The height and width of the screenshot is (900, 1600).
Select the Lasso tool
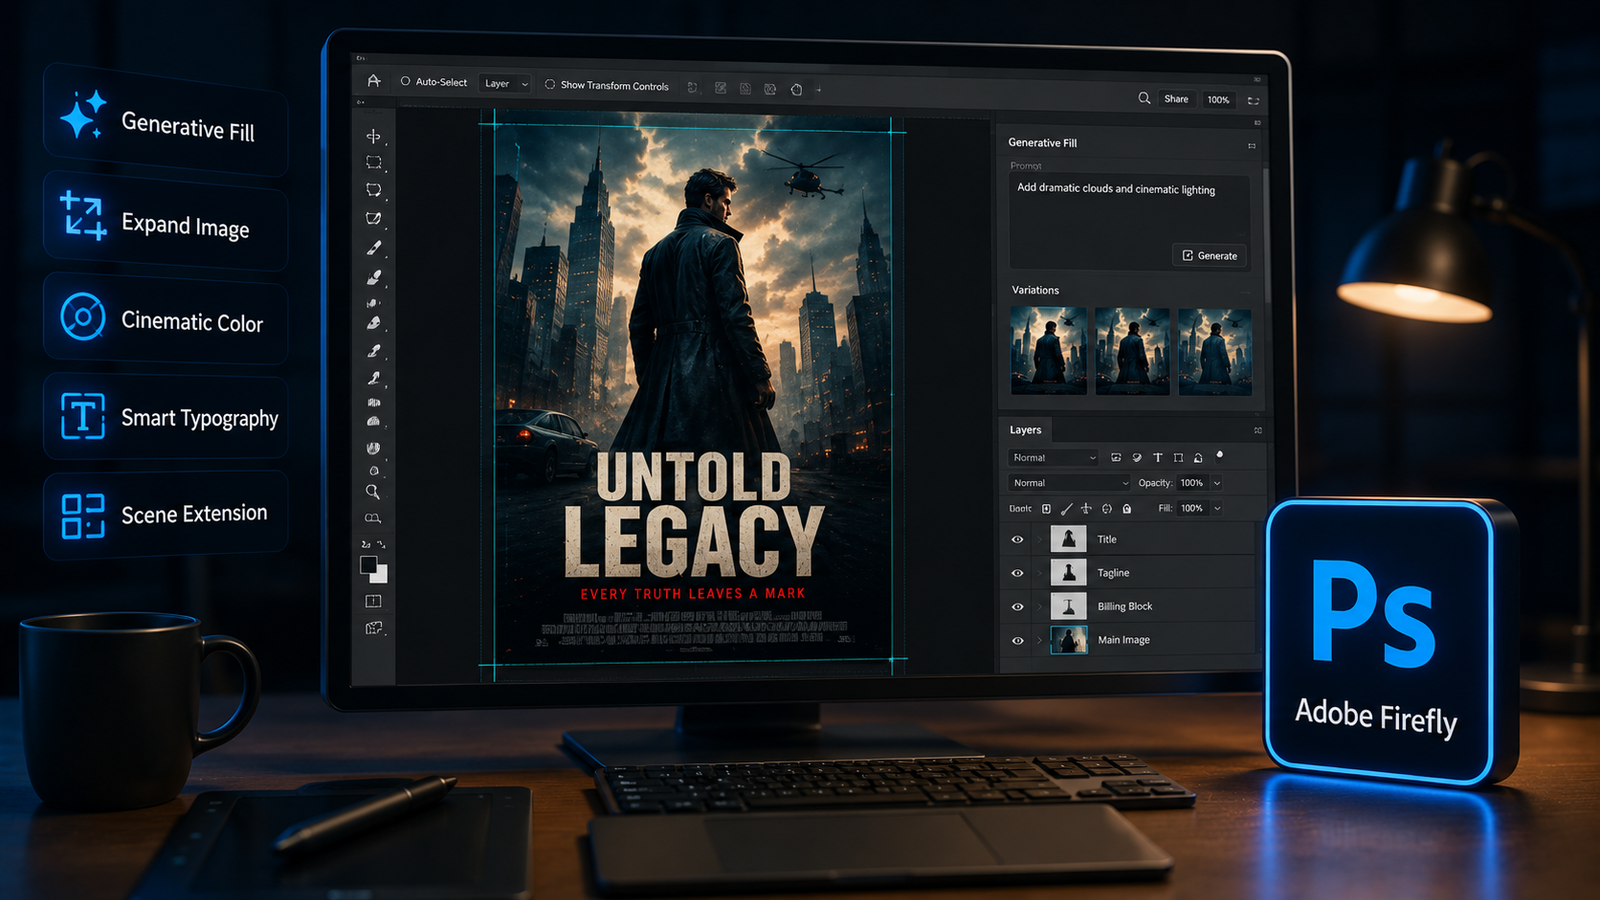(374, 190)
